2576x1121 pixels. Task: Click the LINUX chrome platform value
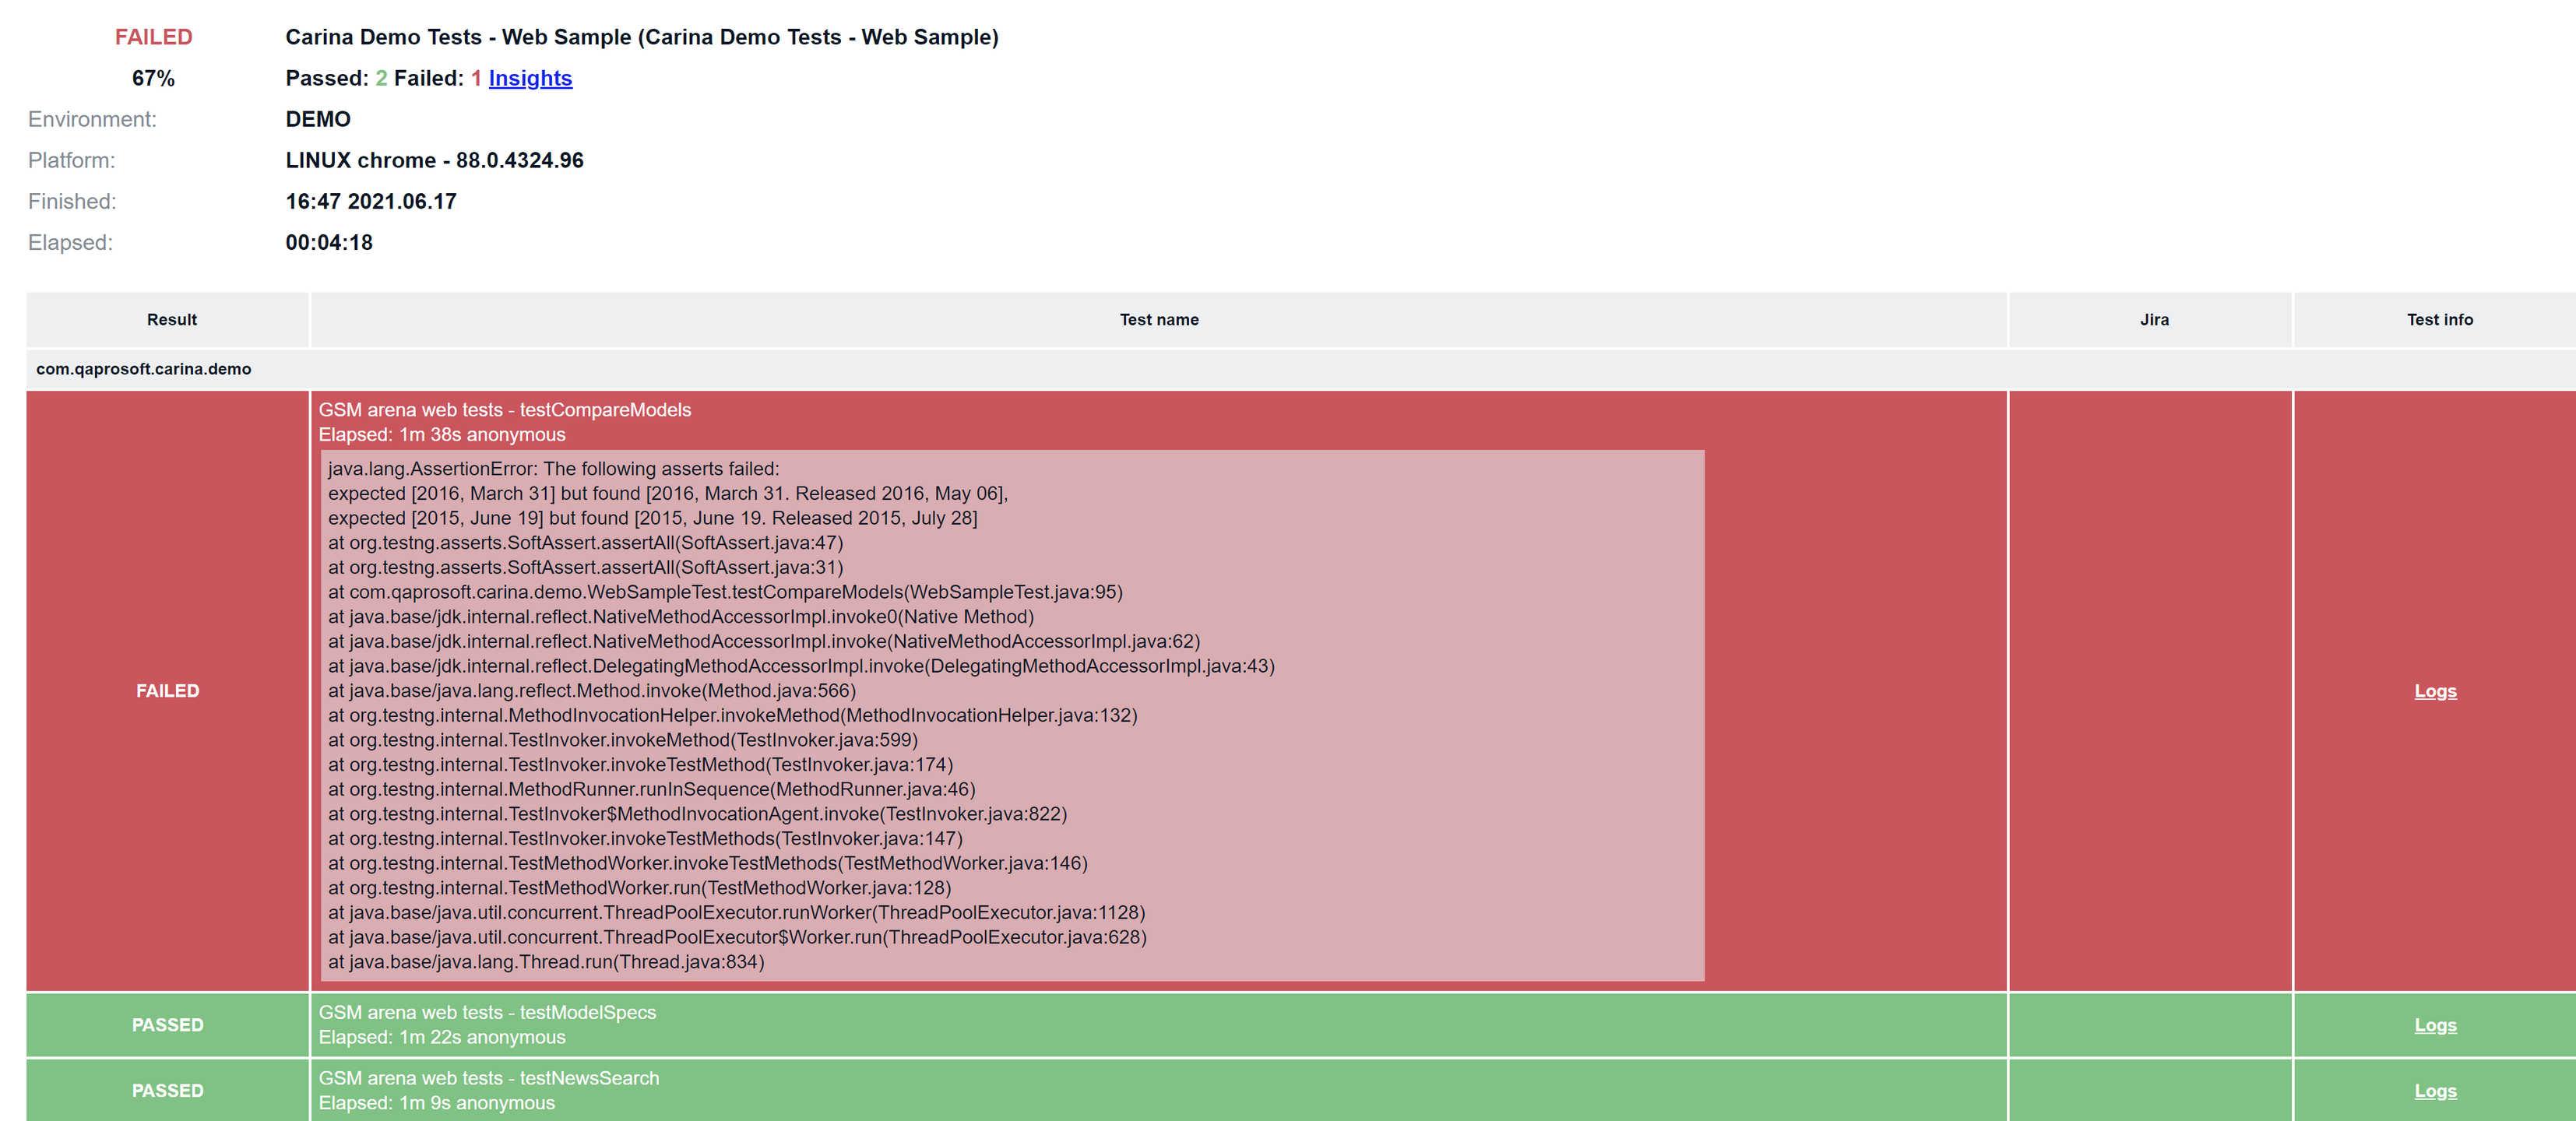[434, 160]
